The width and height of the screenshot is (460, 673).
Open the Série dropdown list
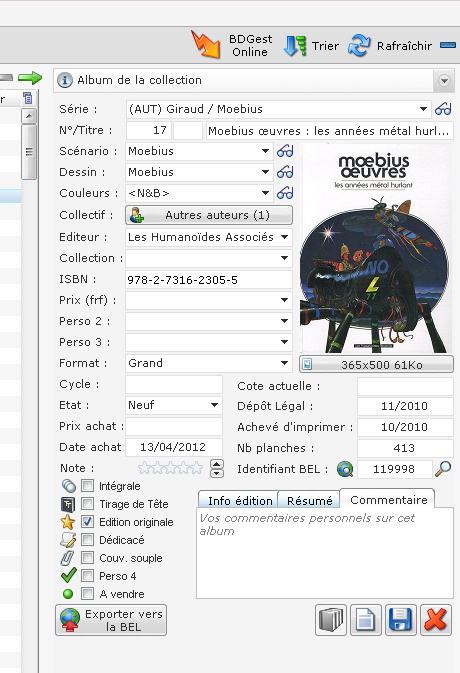(x=423, y=109)
